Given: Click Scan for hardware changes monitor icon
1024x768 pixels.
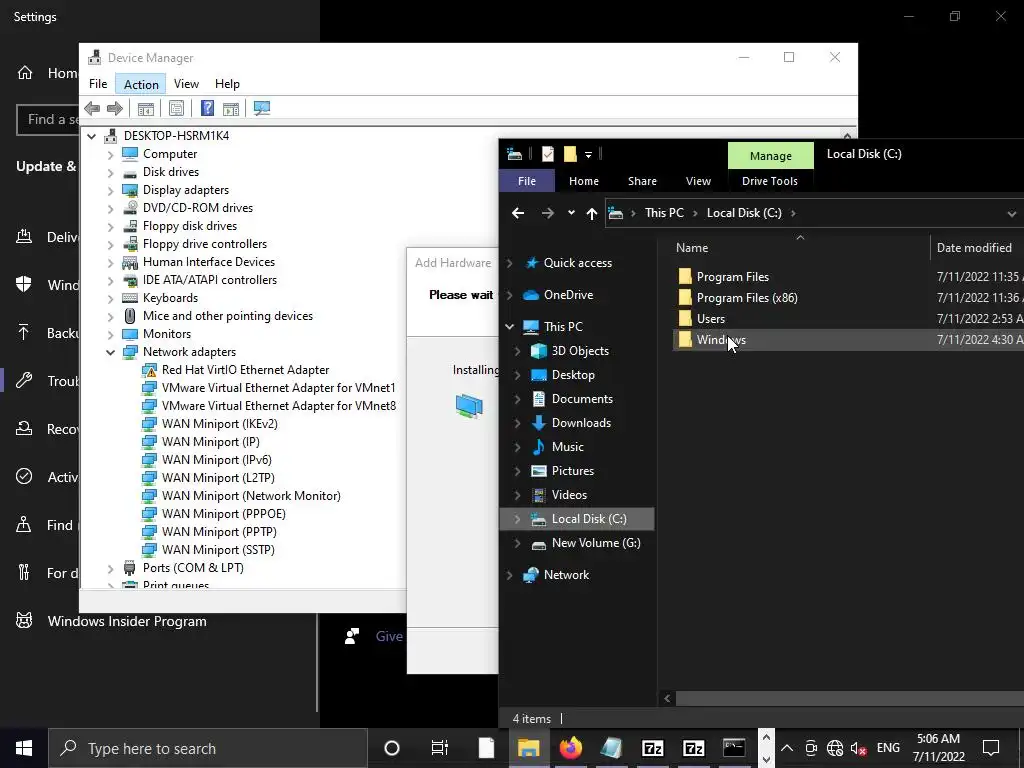Looking at the screenshot, I should 262,108.
